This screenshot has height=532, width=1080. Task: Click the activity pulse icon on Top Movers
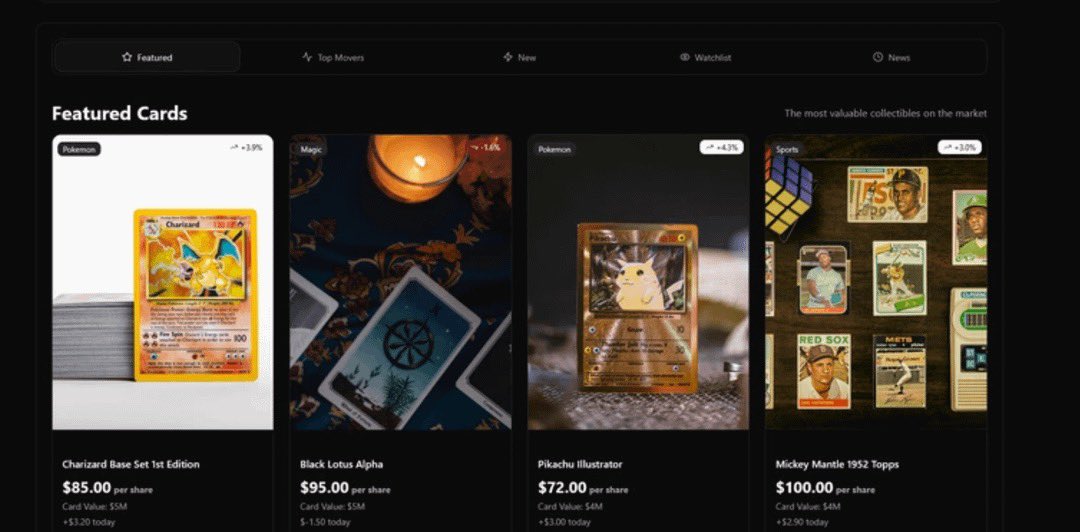307,57
